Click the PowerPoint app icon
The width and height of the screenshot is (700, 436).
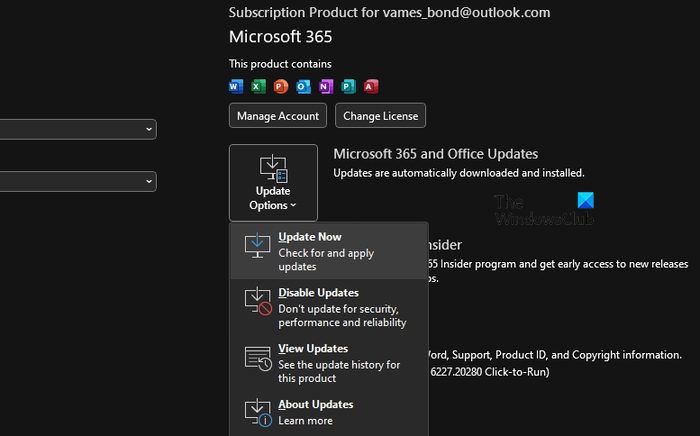click(x=281, y=86)
